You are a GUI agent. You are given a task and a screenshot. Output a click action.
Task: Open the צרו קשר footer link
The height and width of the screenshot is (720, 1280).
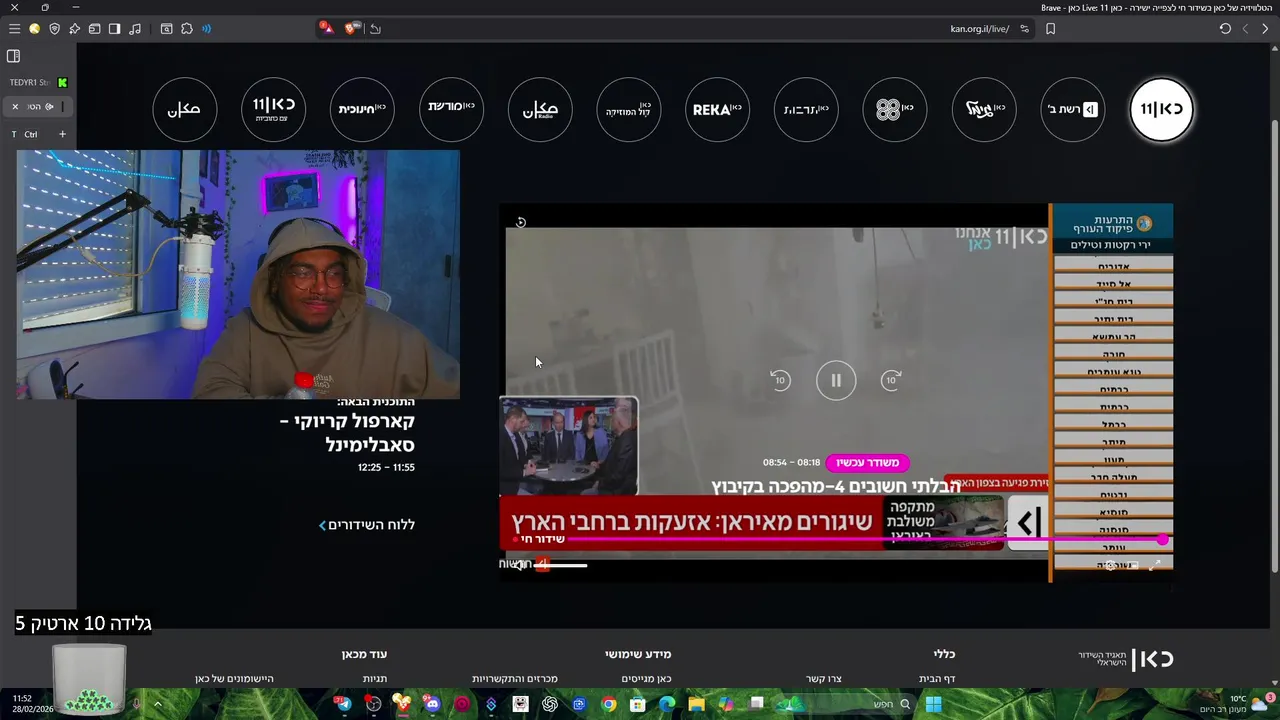tap(824, 679)
